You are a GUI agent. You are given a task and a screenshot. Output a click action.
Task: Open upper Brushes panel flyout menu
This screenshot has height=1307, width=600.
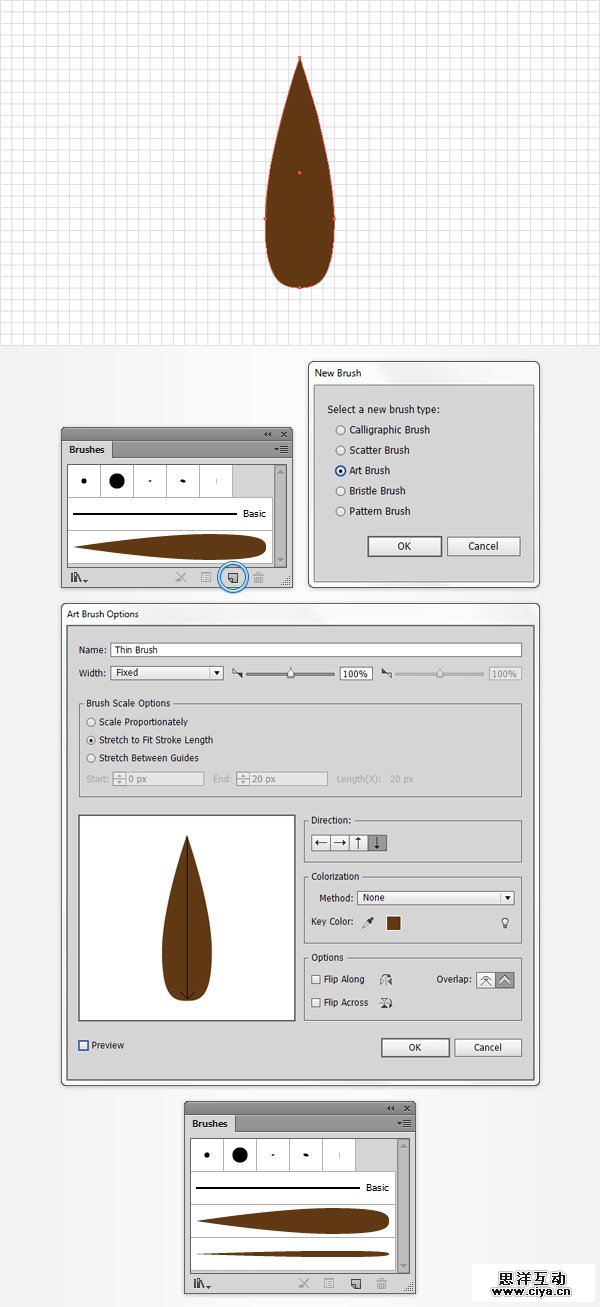click(x=282, y=450)
